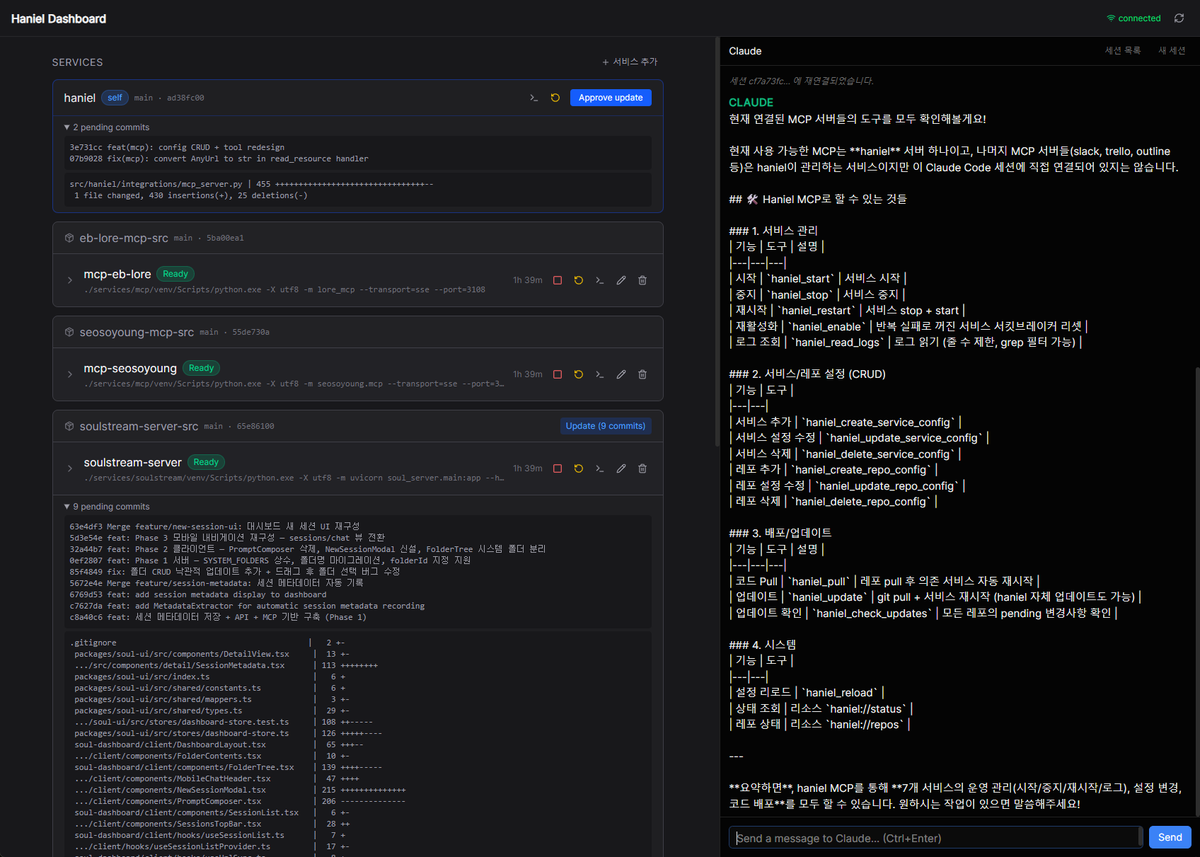Click the chat panel vertical scrollbar
Screen dimensions: 1200x857
(x=1196, y=593)
